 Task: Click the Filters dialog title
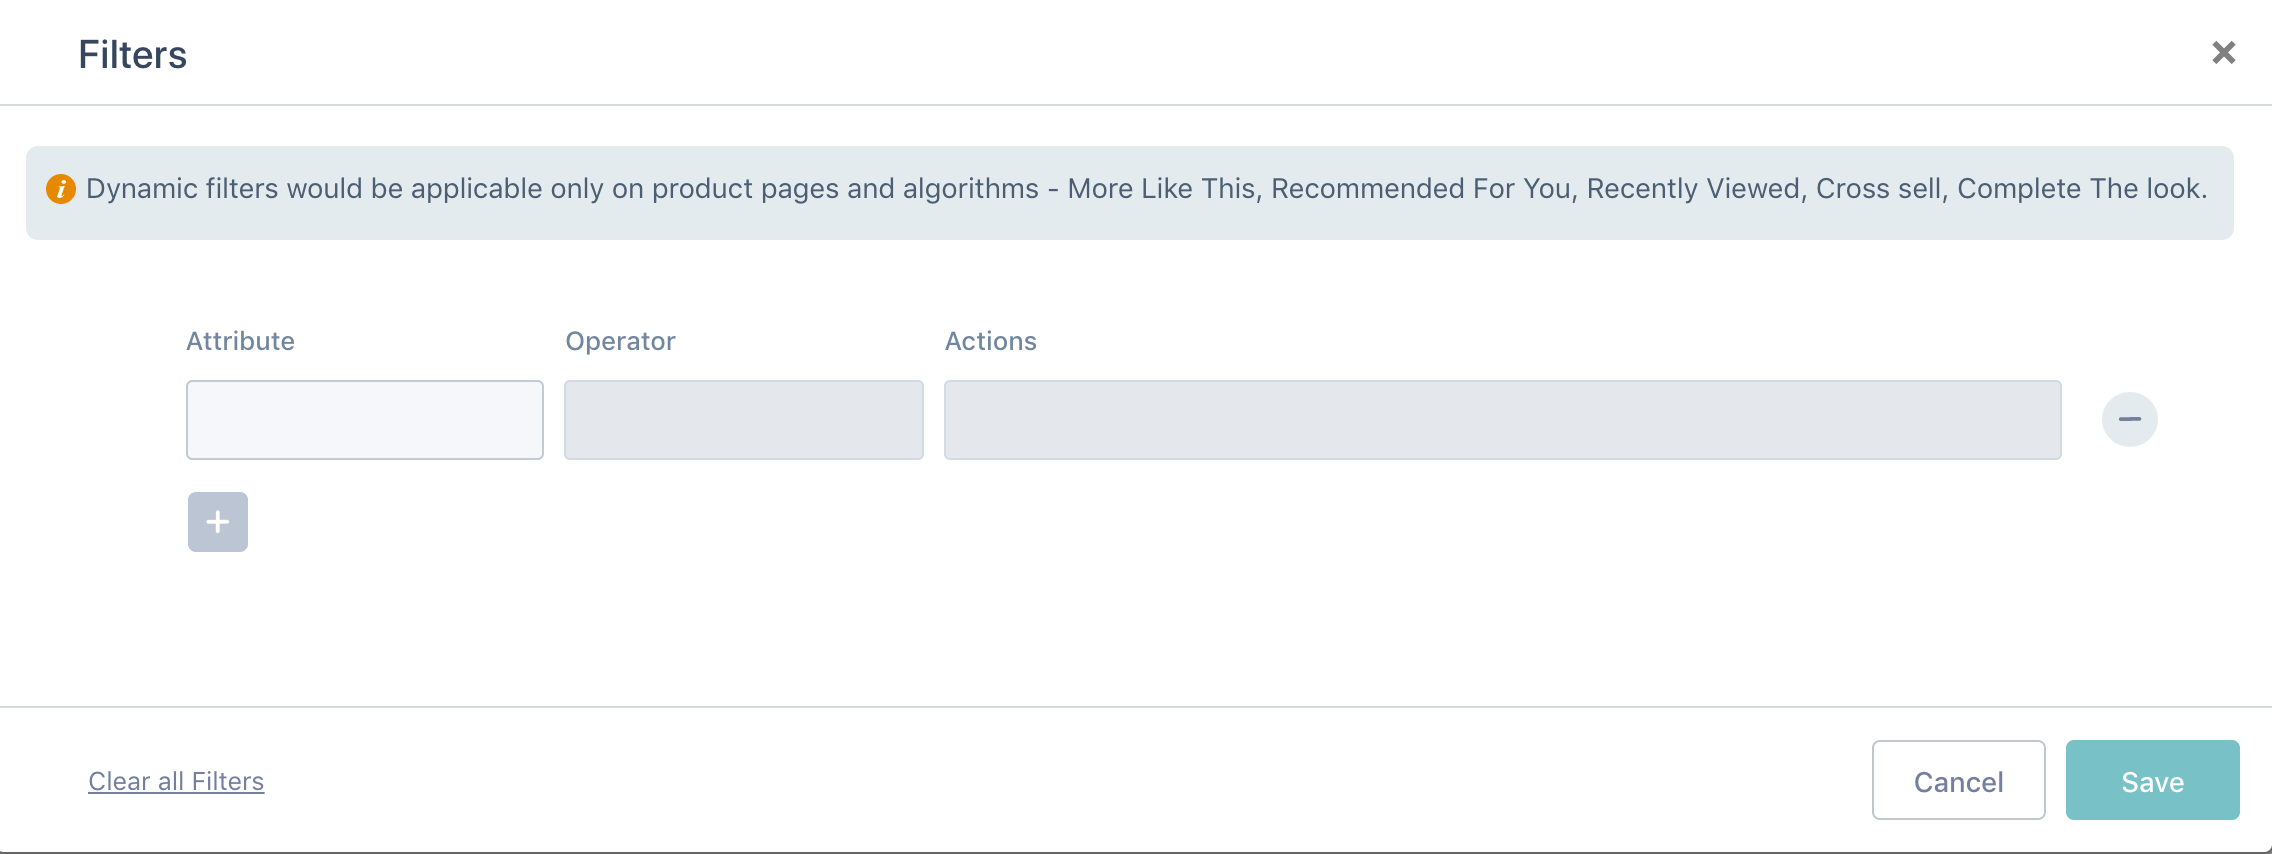click(x=133, y=55)
